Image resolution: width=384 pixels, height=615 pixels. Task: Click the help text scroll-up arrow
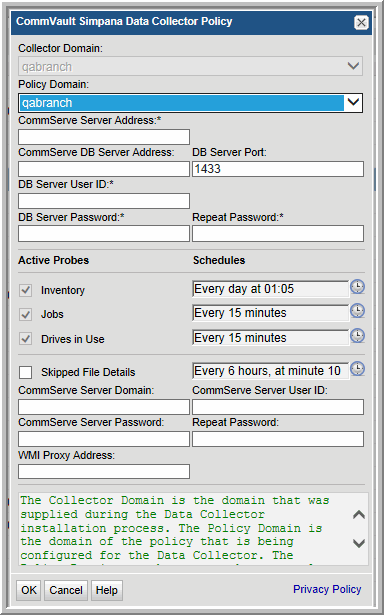359,515
